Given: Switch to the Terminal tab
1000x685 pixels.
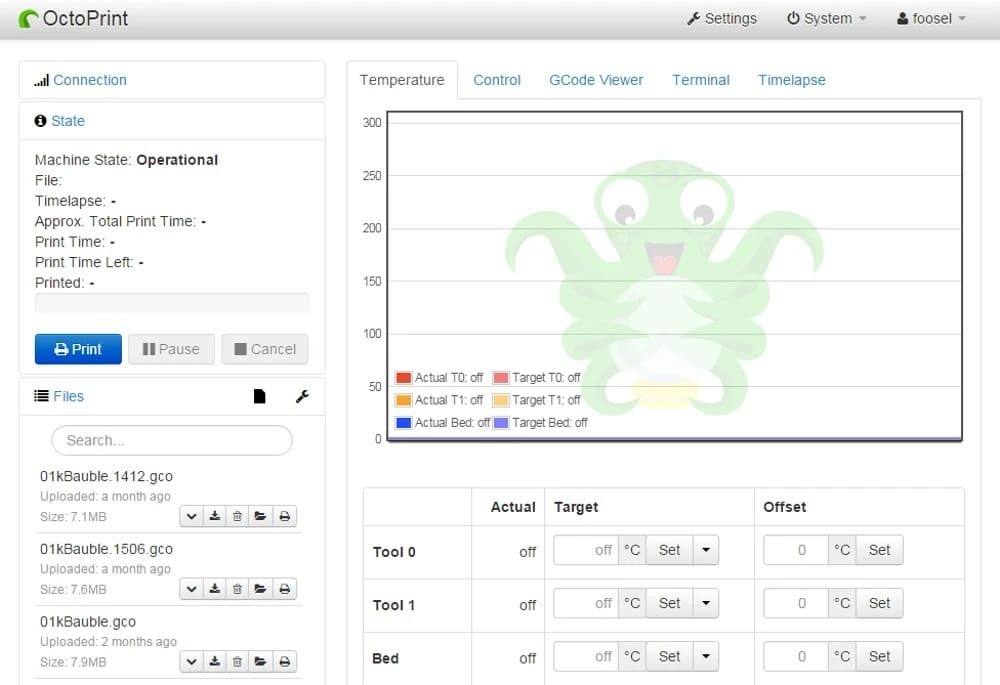Looking at the screenshot, I should point(701,80).
